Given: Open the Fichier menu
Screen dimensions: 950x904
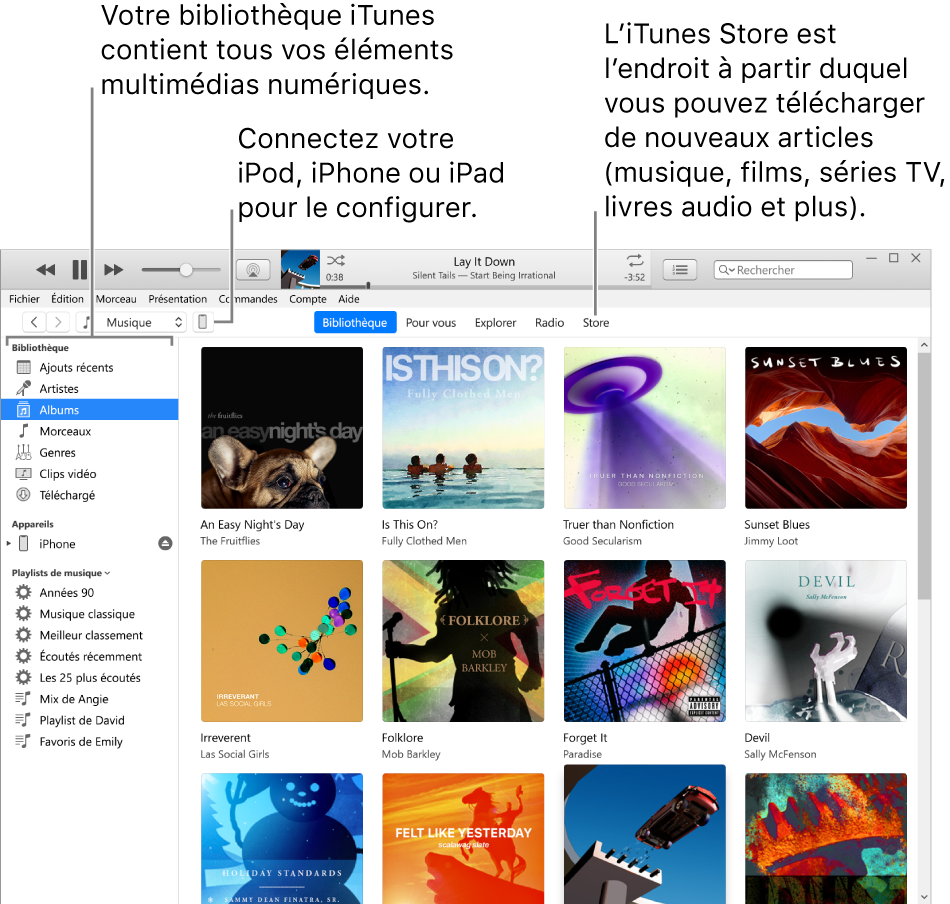Looking at the screenshot, I should coord(24,299).
